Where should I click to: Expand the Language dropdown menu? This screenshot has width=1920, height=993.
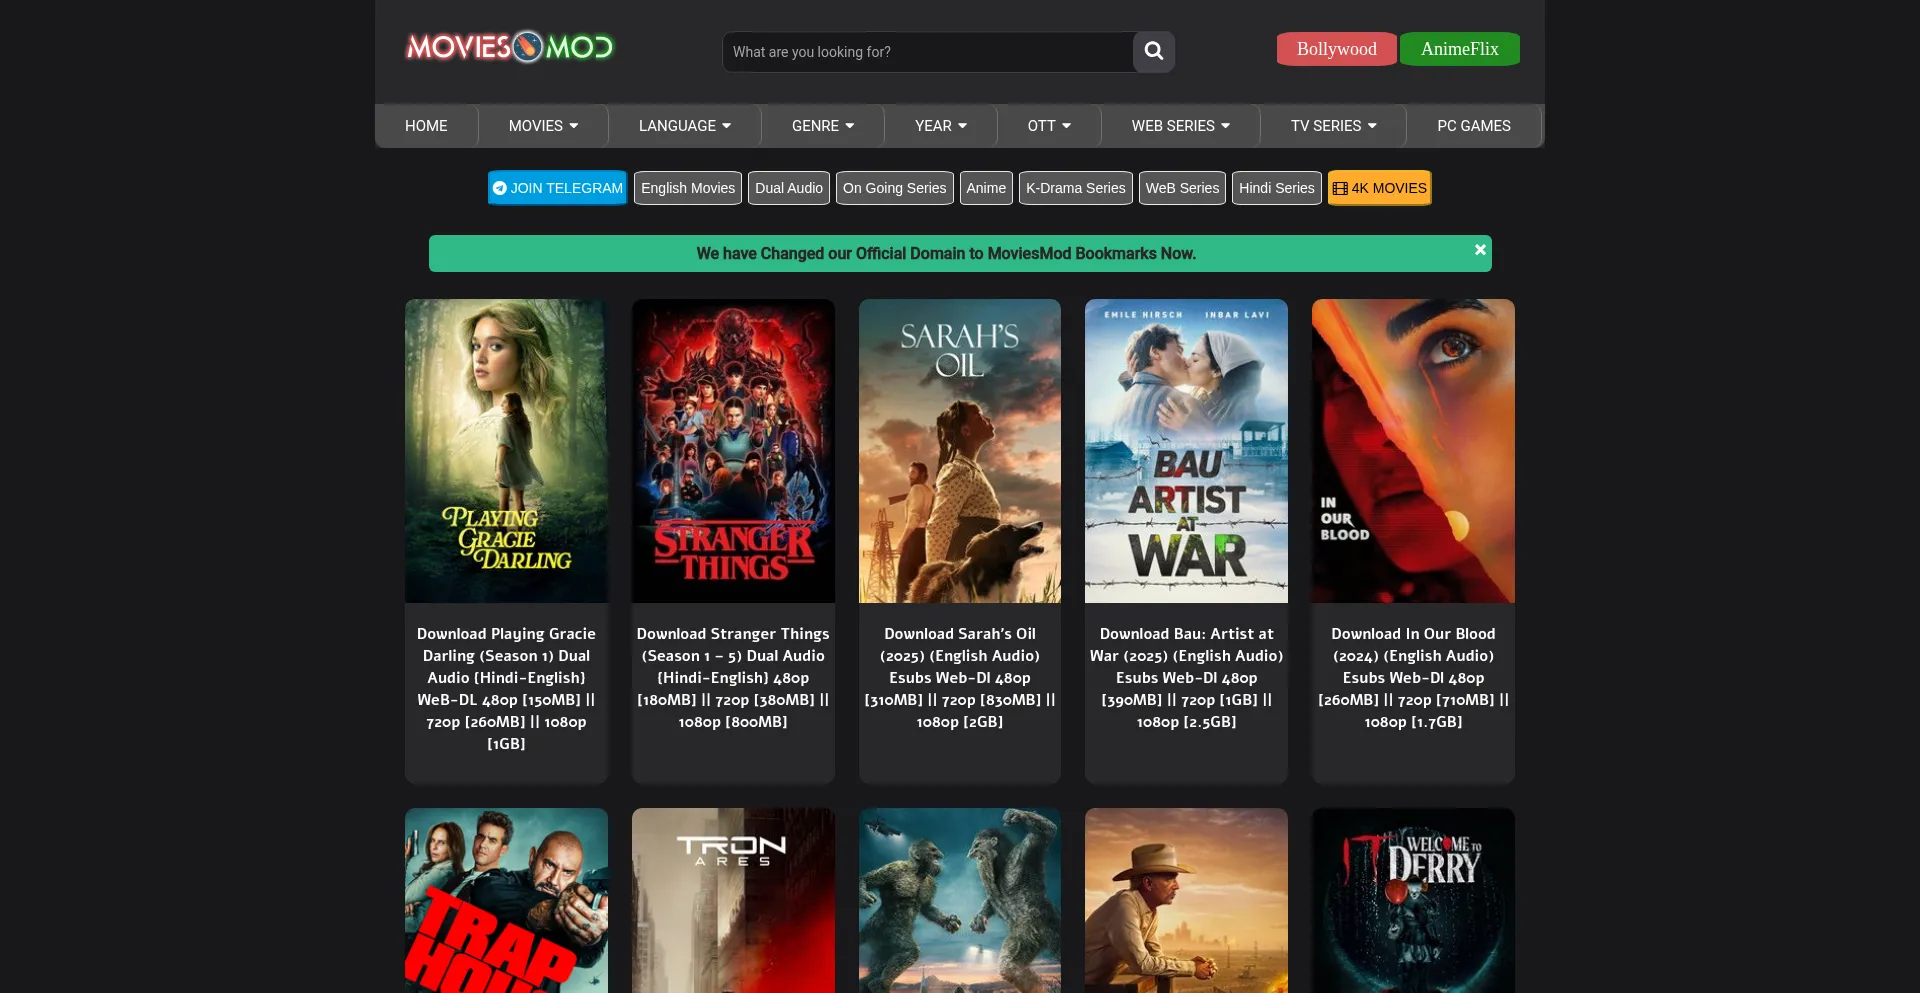684,126
